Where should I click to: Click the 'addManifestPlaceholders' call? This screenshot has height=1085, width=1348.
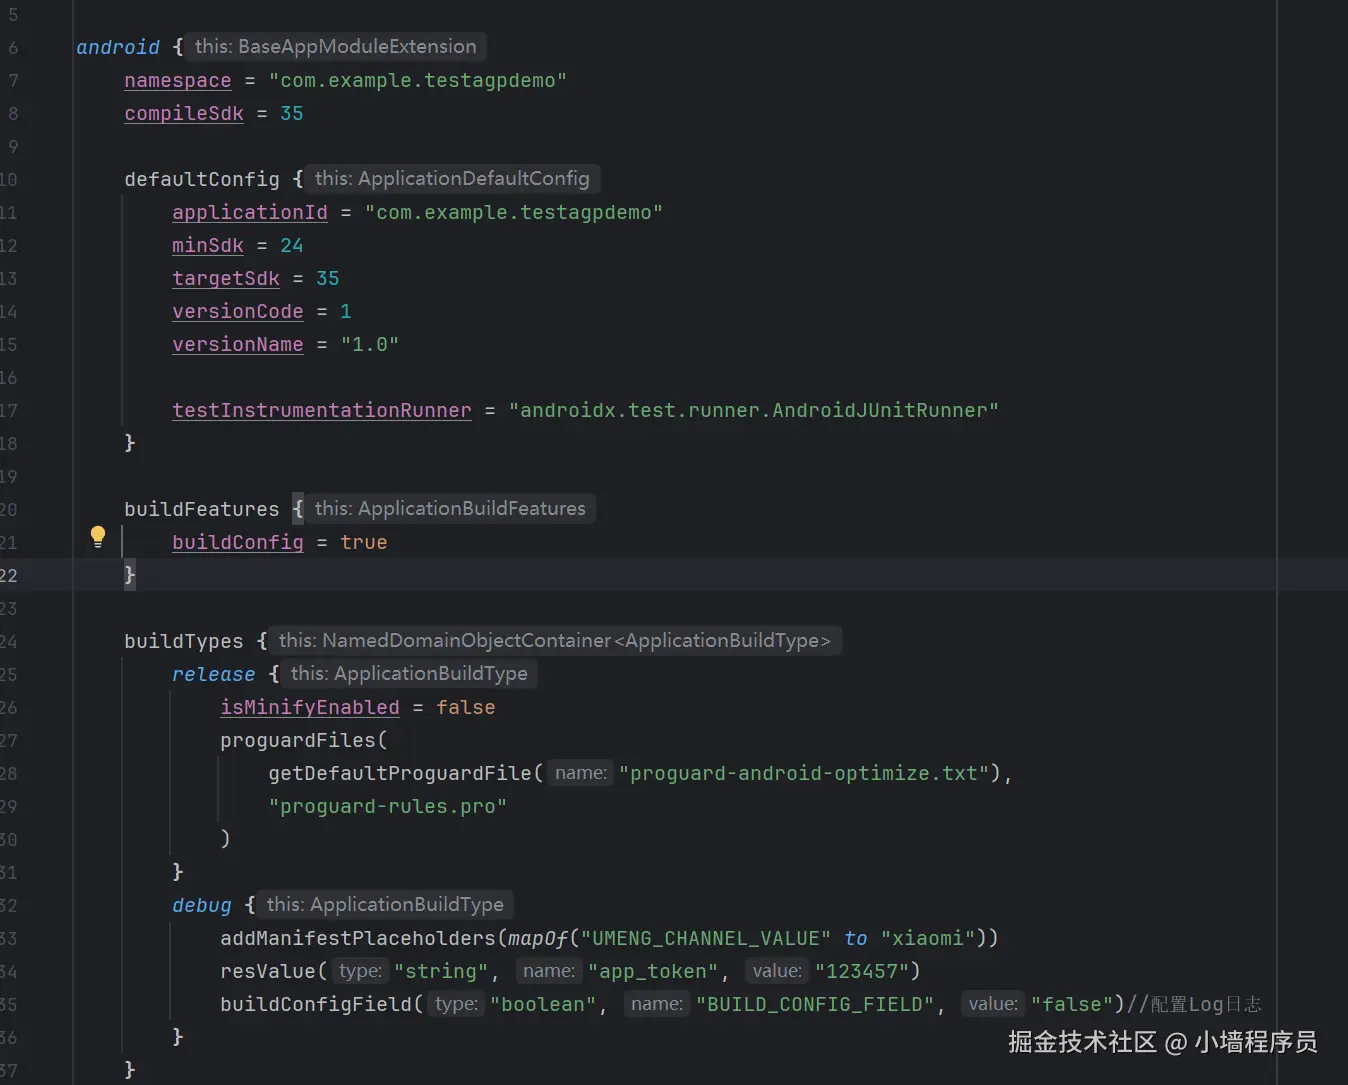pyautogui.click(x=358, y=938)
